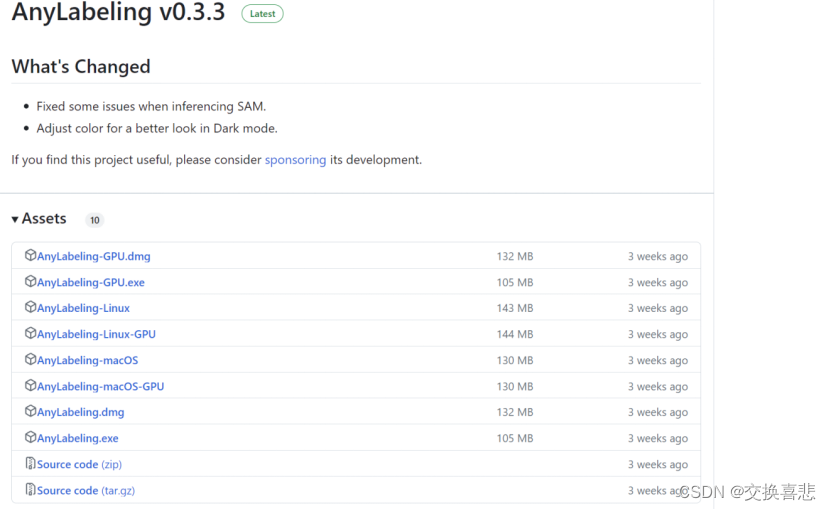Click the 143 MB size of AnyLabeling-Linux
The image size is (831, 510).
pyautogui.click(x=515, y=308)
